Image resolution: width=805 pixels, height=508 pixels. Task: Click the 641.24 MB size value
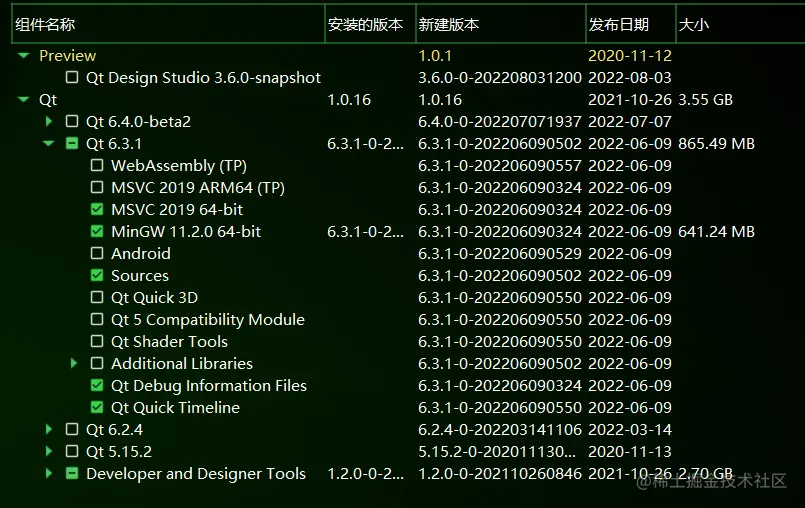[x=716, y=232]
